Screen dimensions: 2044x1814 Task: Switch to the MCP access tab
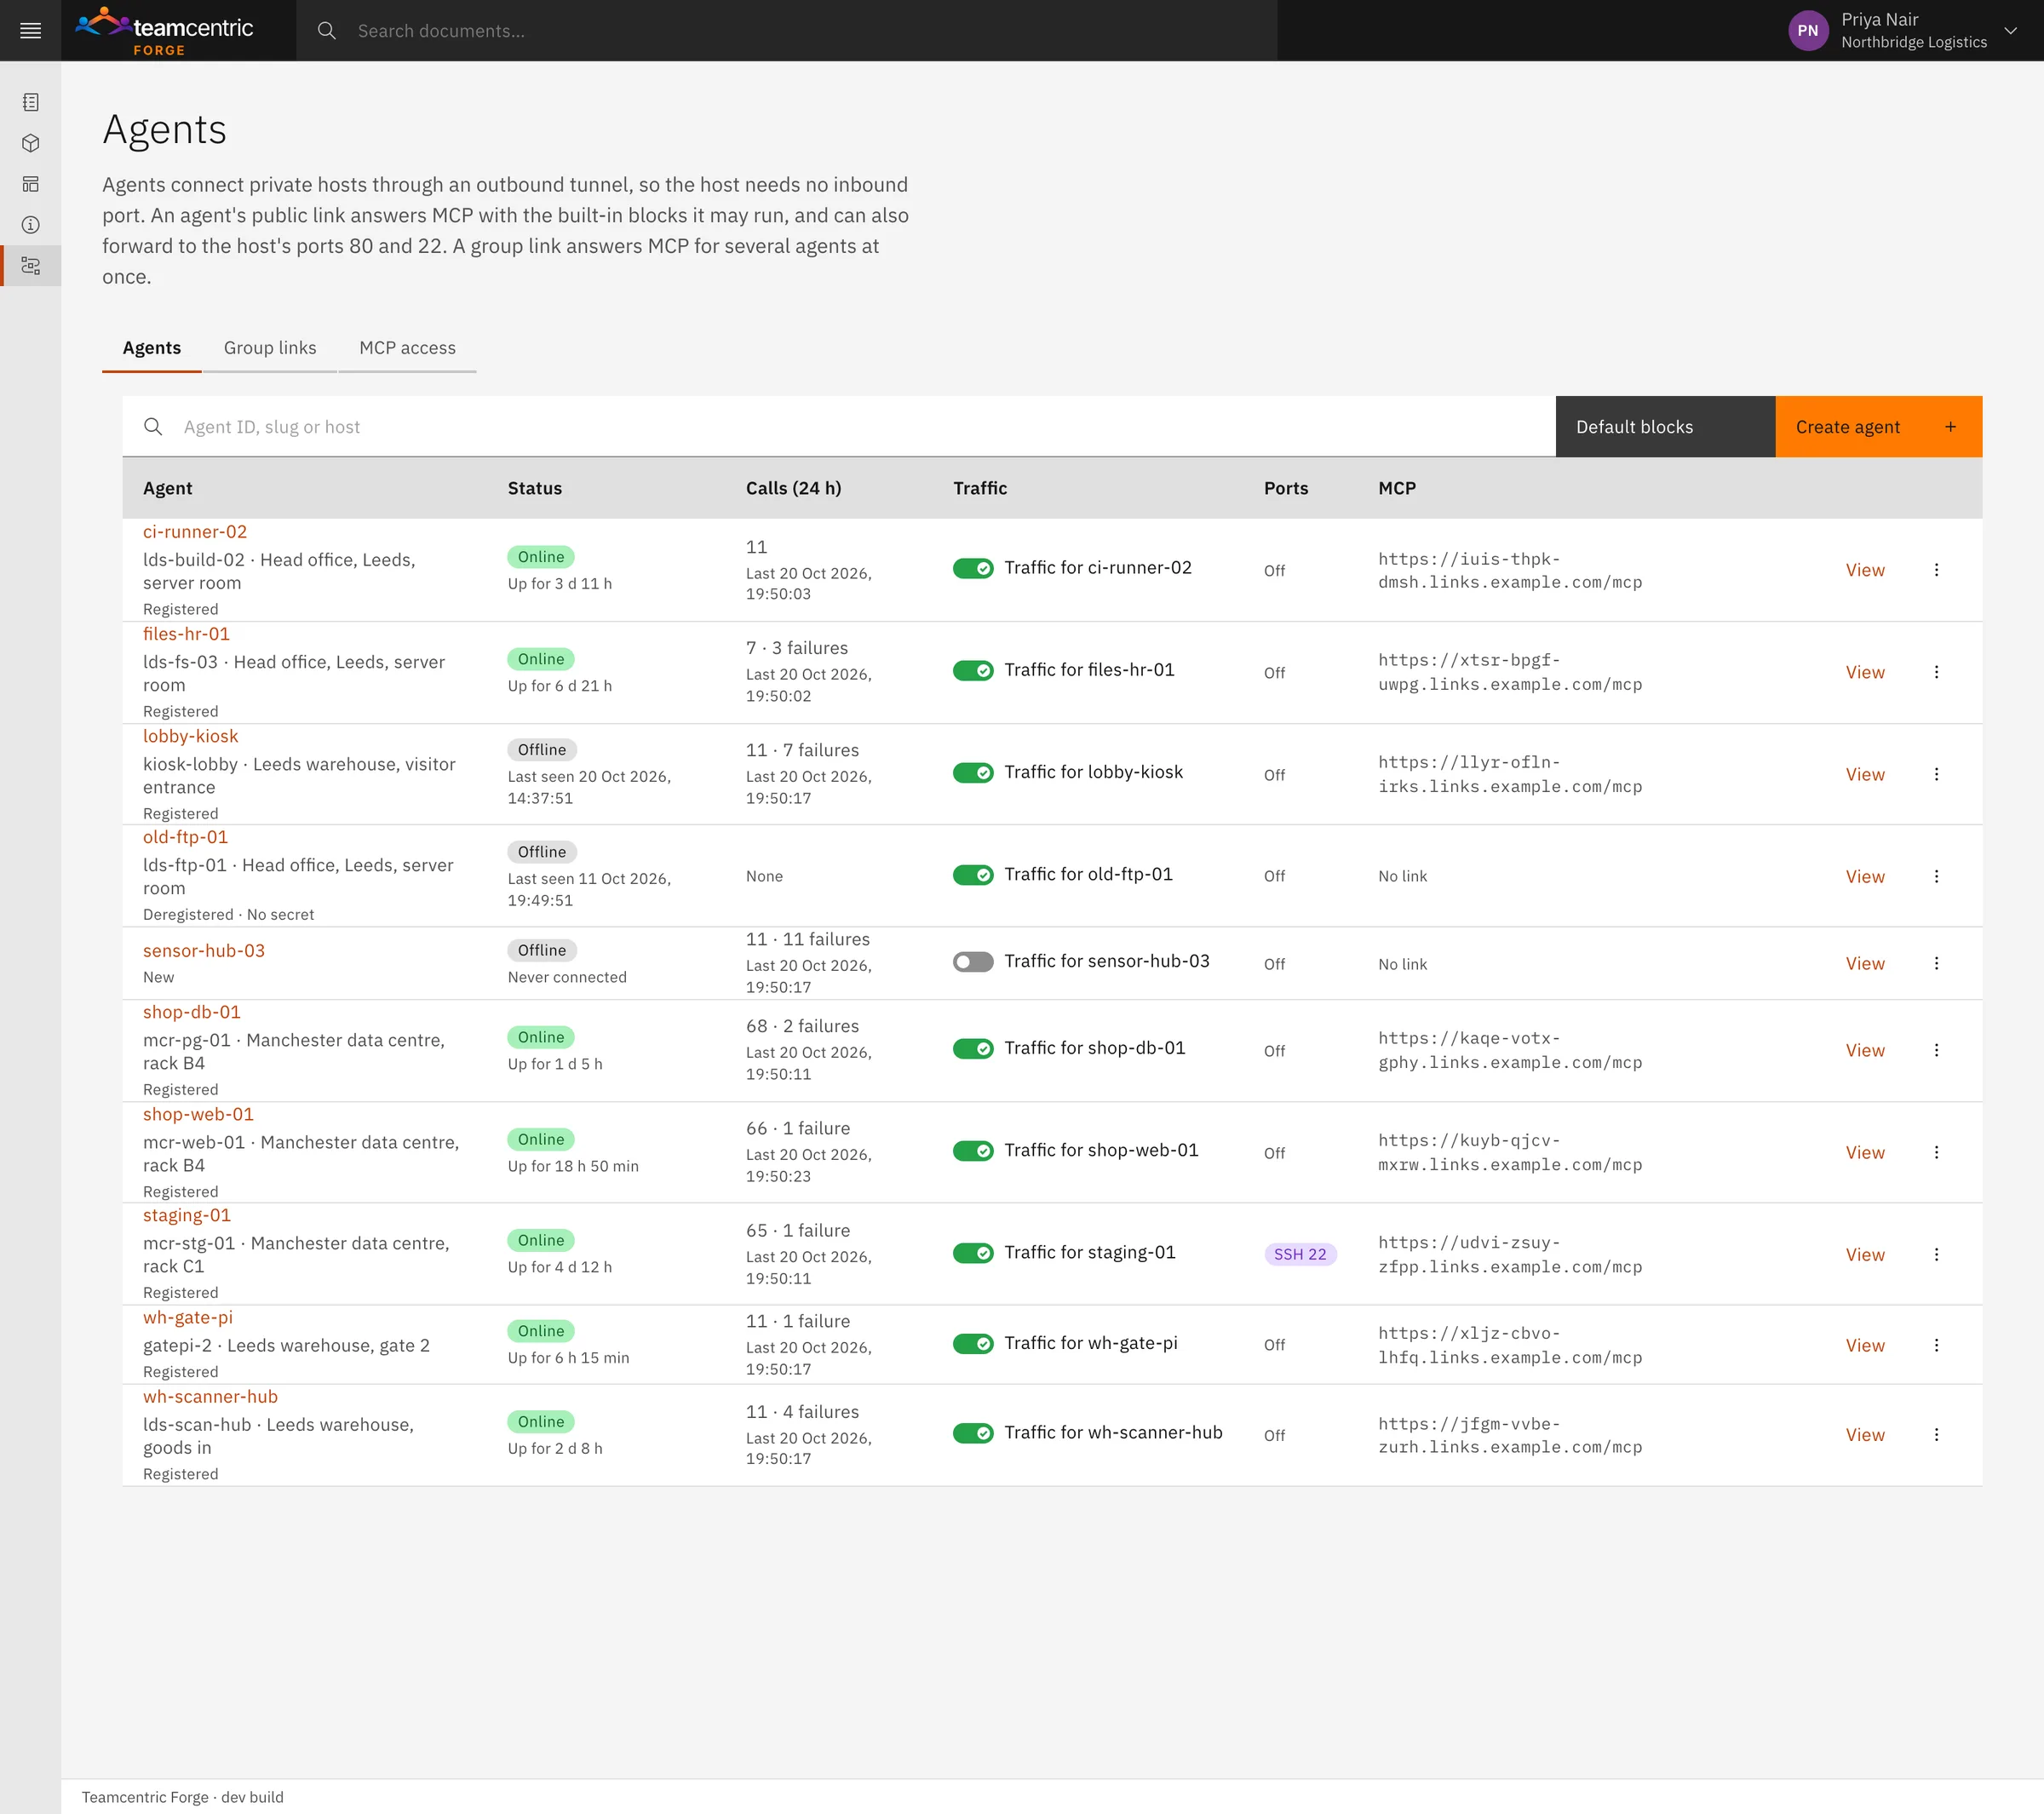(x=407, y=348)
